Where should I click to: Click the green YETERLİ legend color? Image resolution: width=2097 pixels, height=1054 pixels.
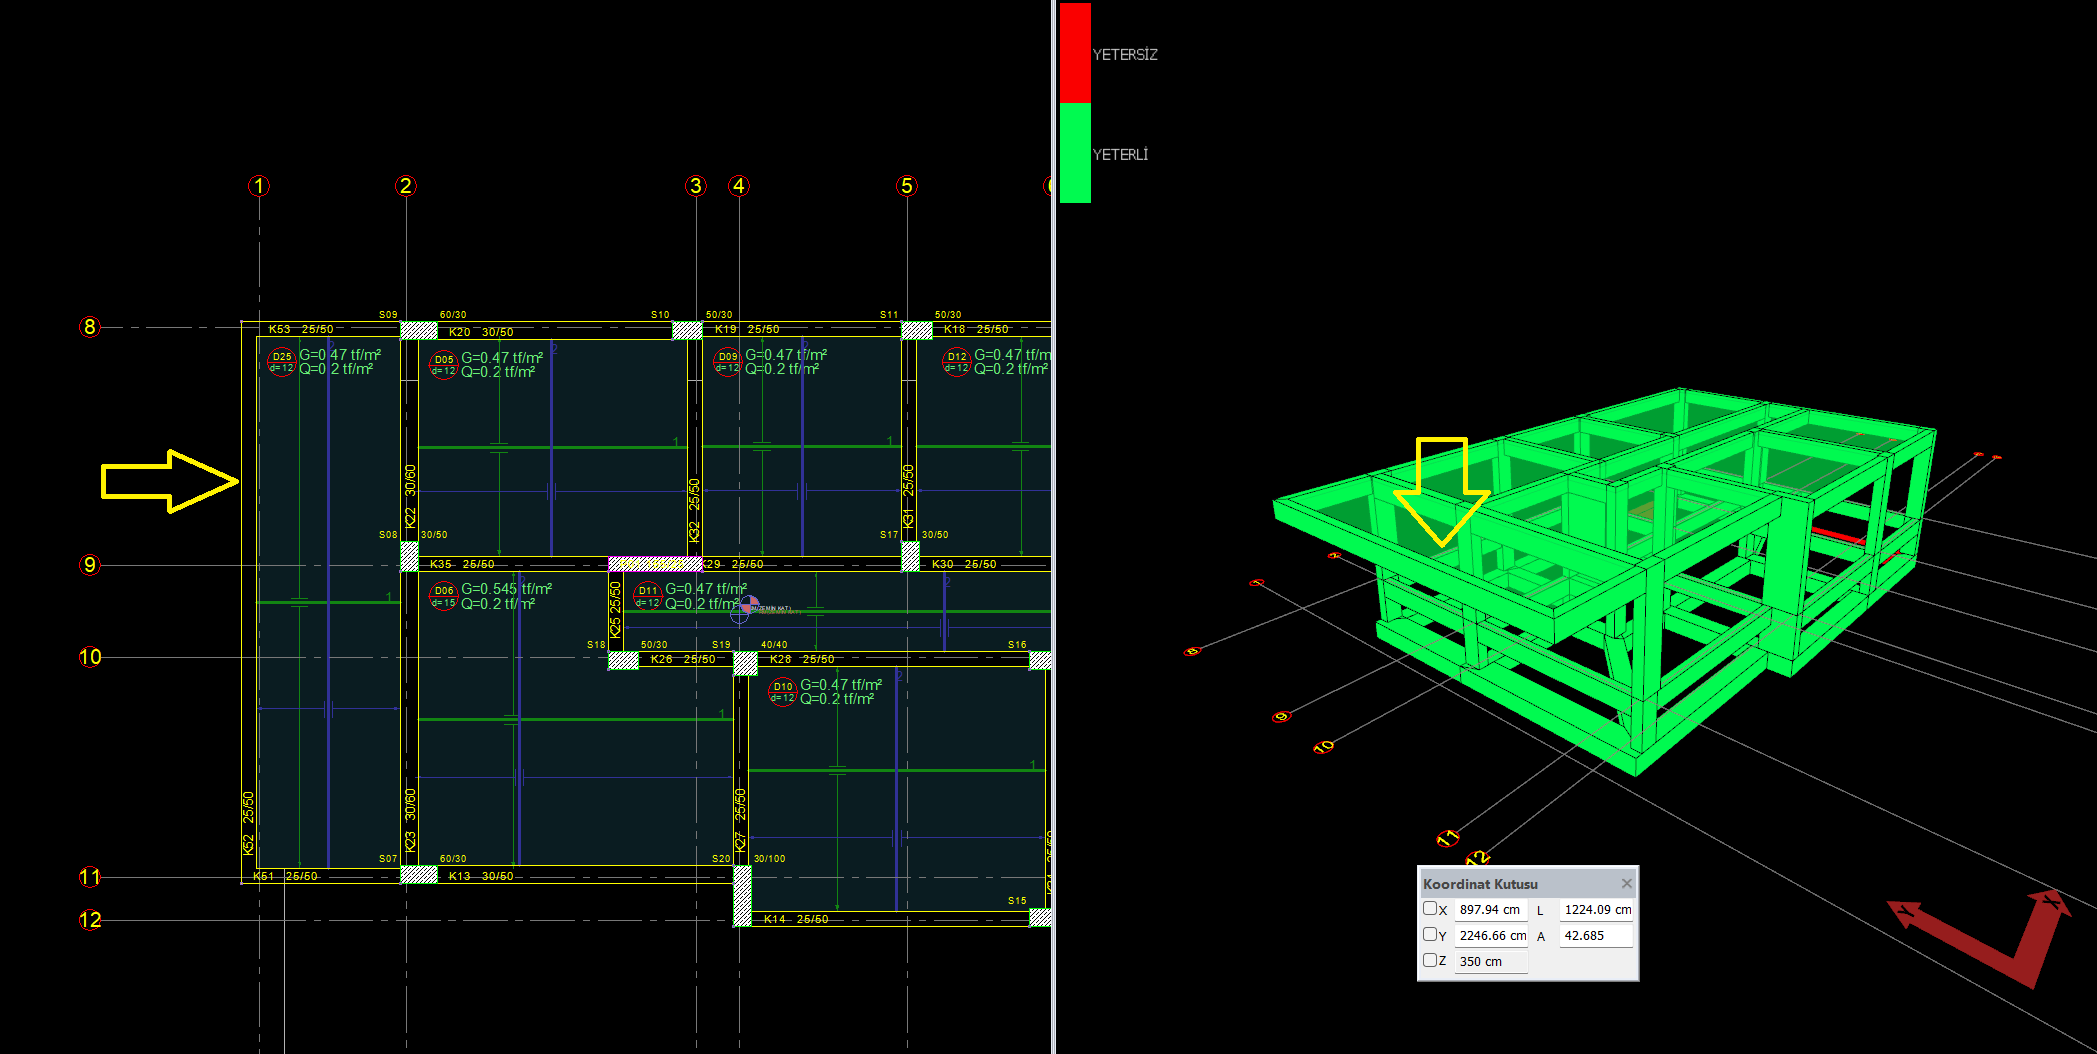[1075, 153]
